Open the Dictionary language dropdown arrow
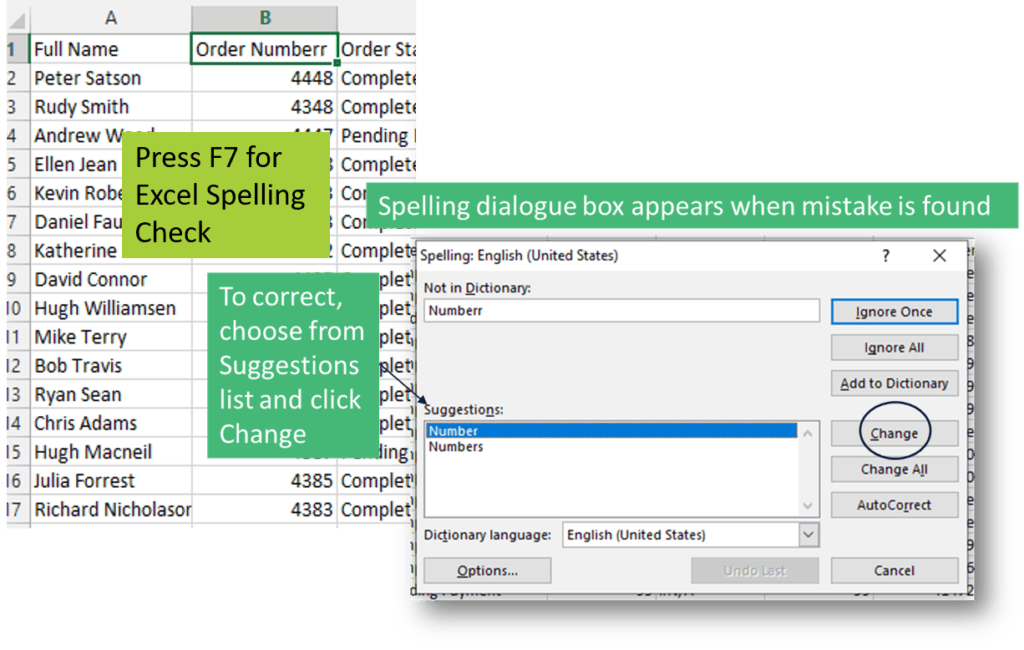Image resolution: width=1024 pixels, height=650 pixels. tap(808, 535)
